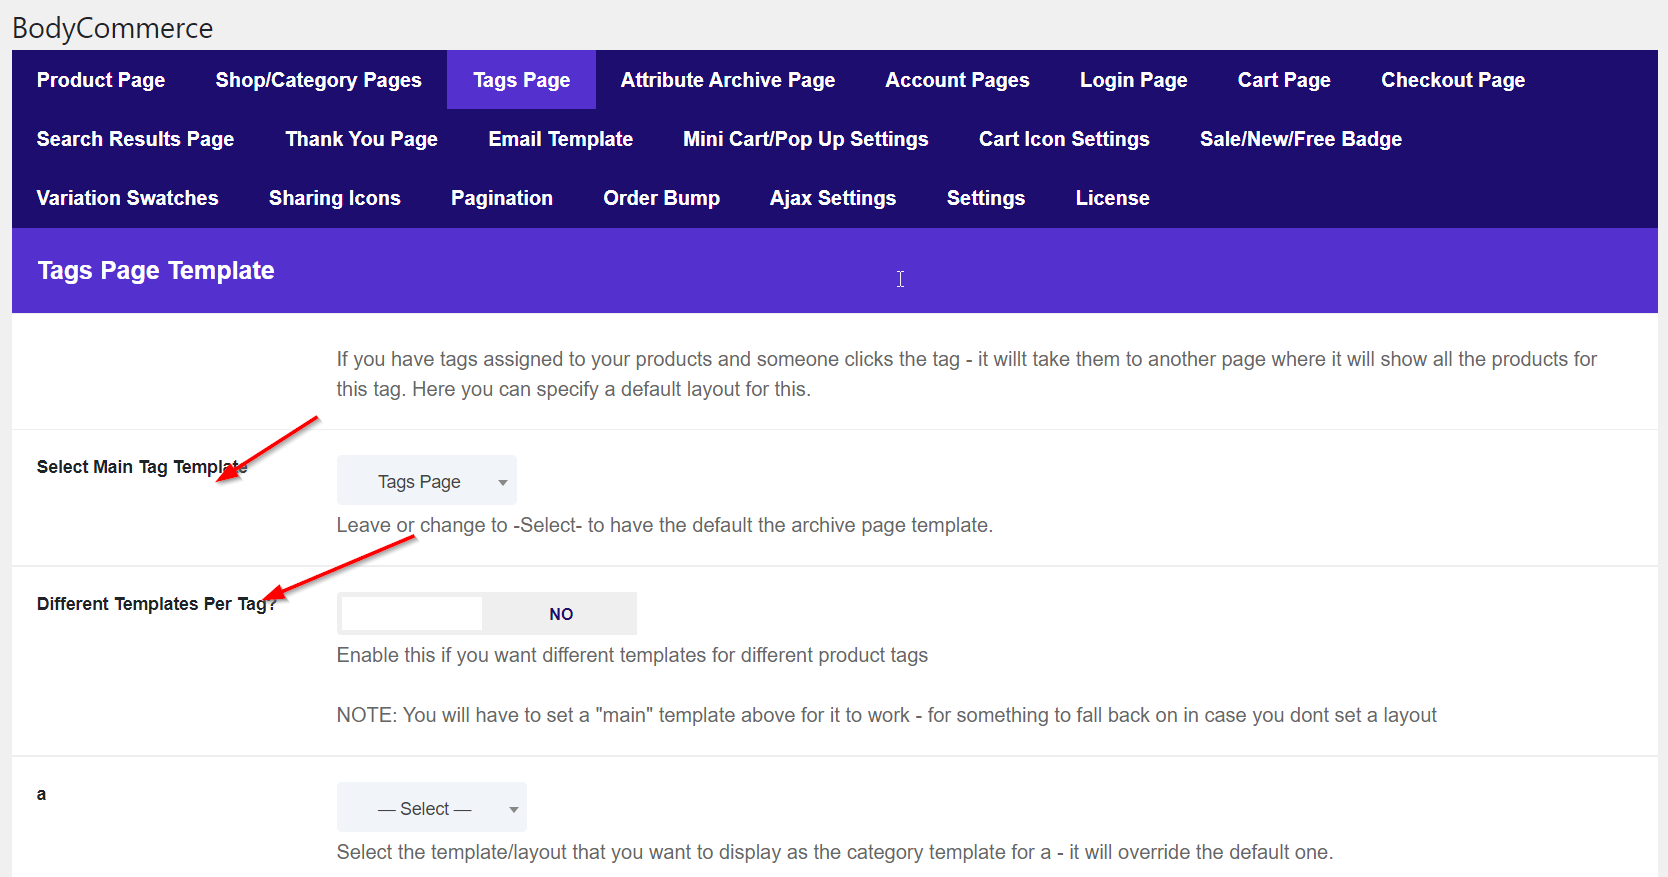Click the Select Main Tag Template label
This screenshot has width=1668, height=877.
[x=142, y=467]
